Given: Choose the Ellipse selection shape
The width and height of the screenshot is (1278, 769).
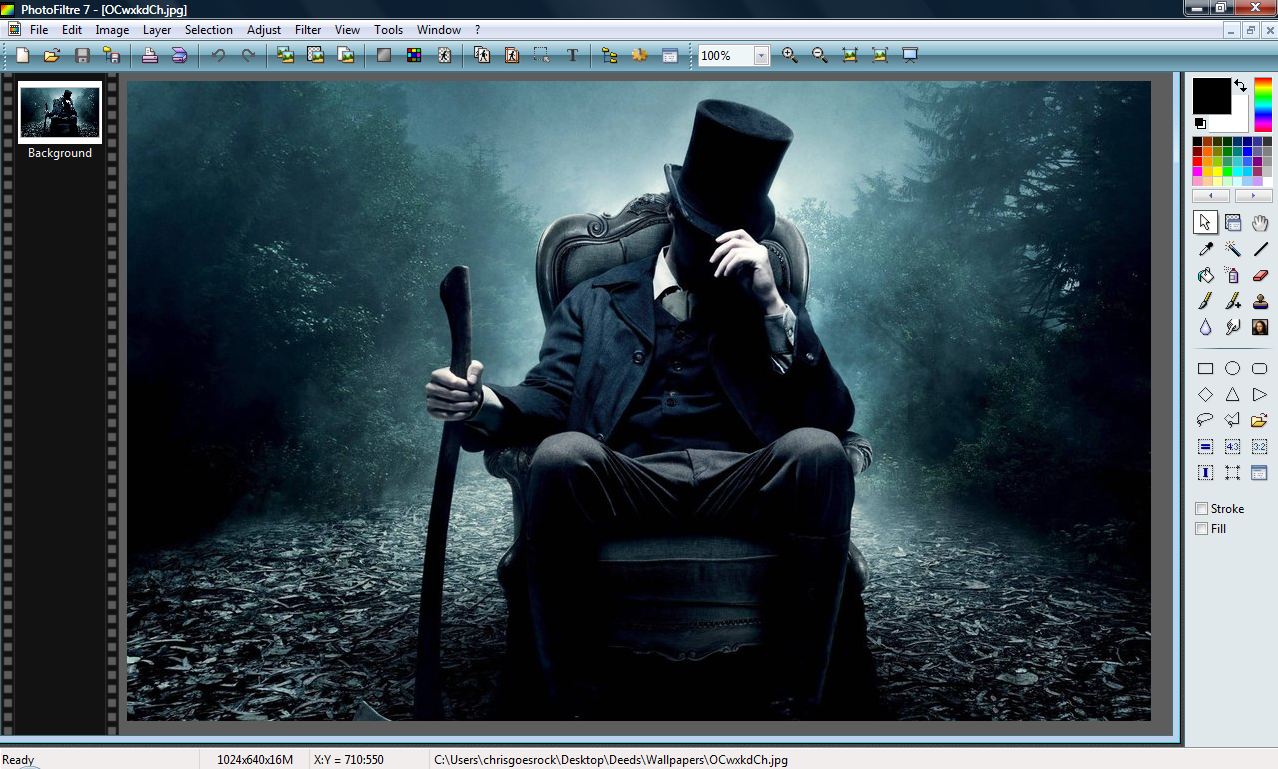Looking at the screenshot, I should (1233, 368).
